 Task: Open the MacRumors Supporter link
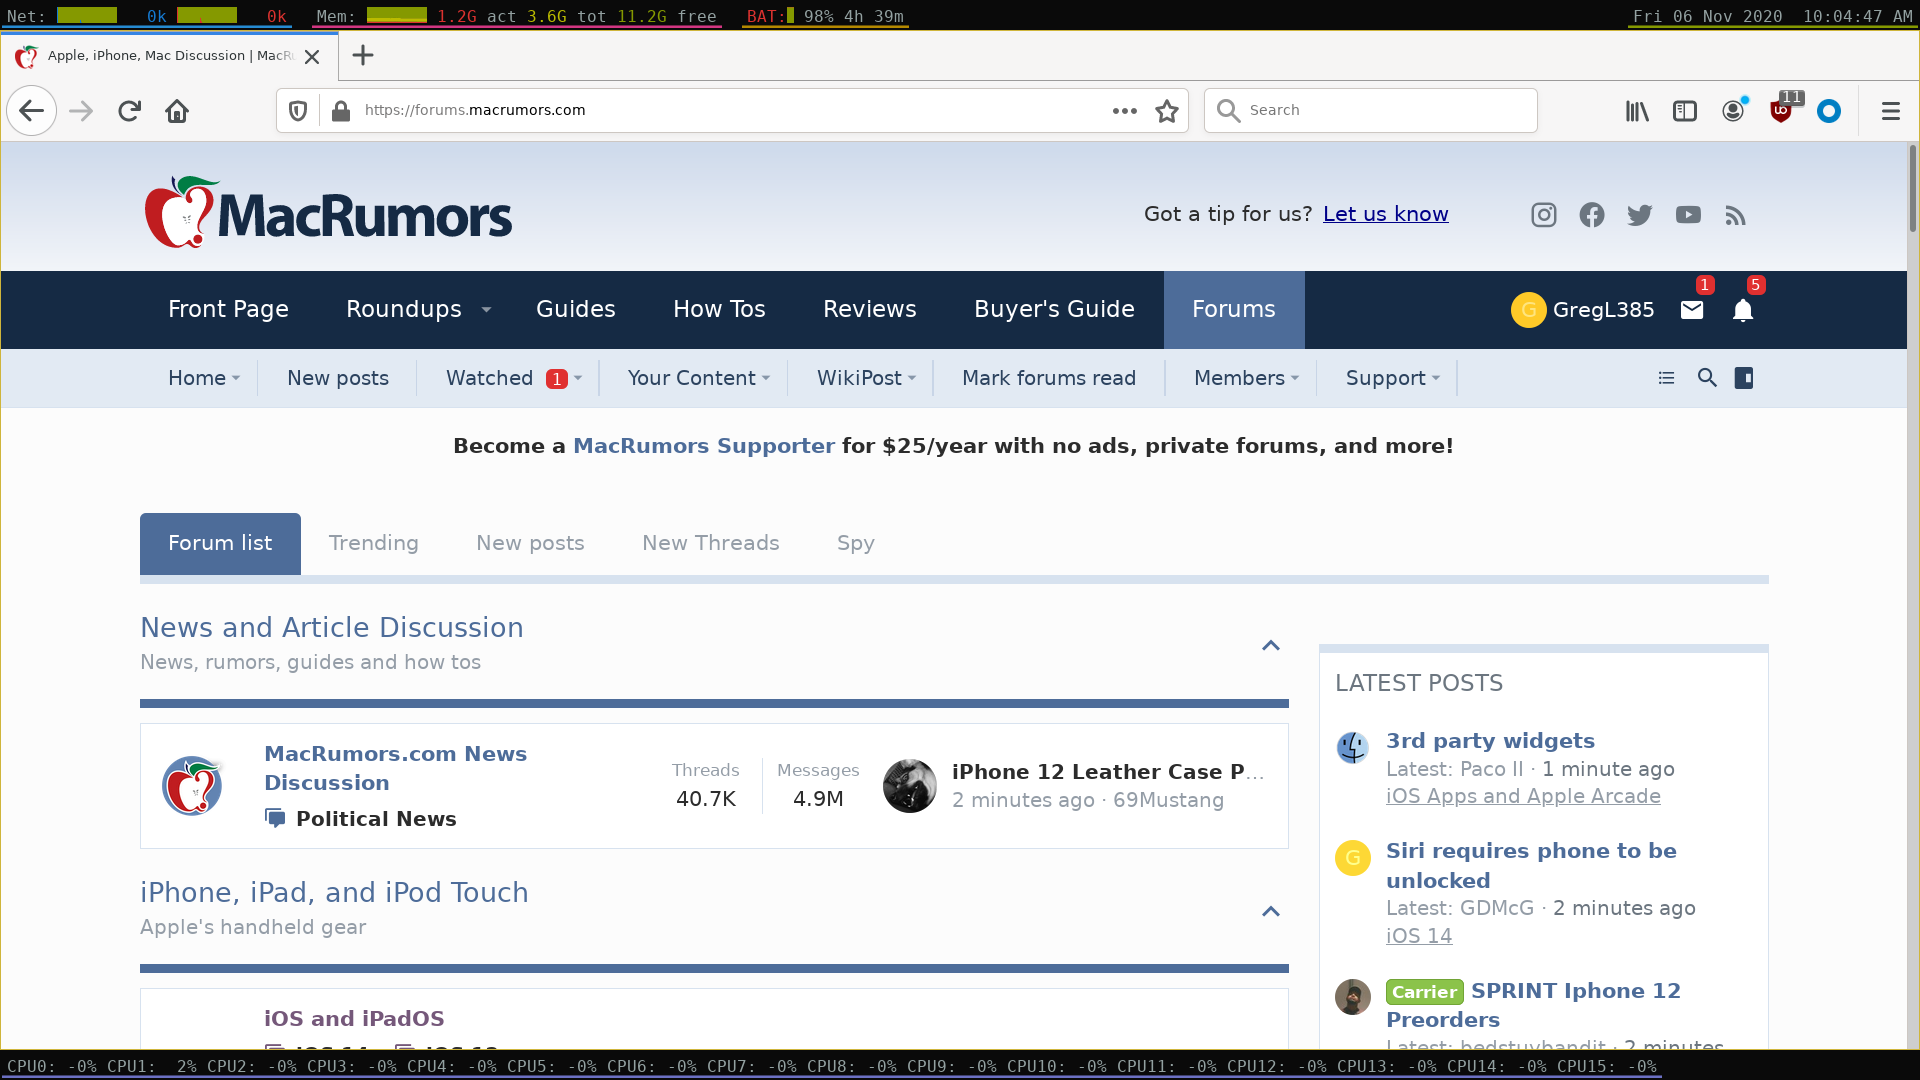coord(704,446)
